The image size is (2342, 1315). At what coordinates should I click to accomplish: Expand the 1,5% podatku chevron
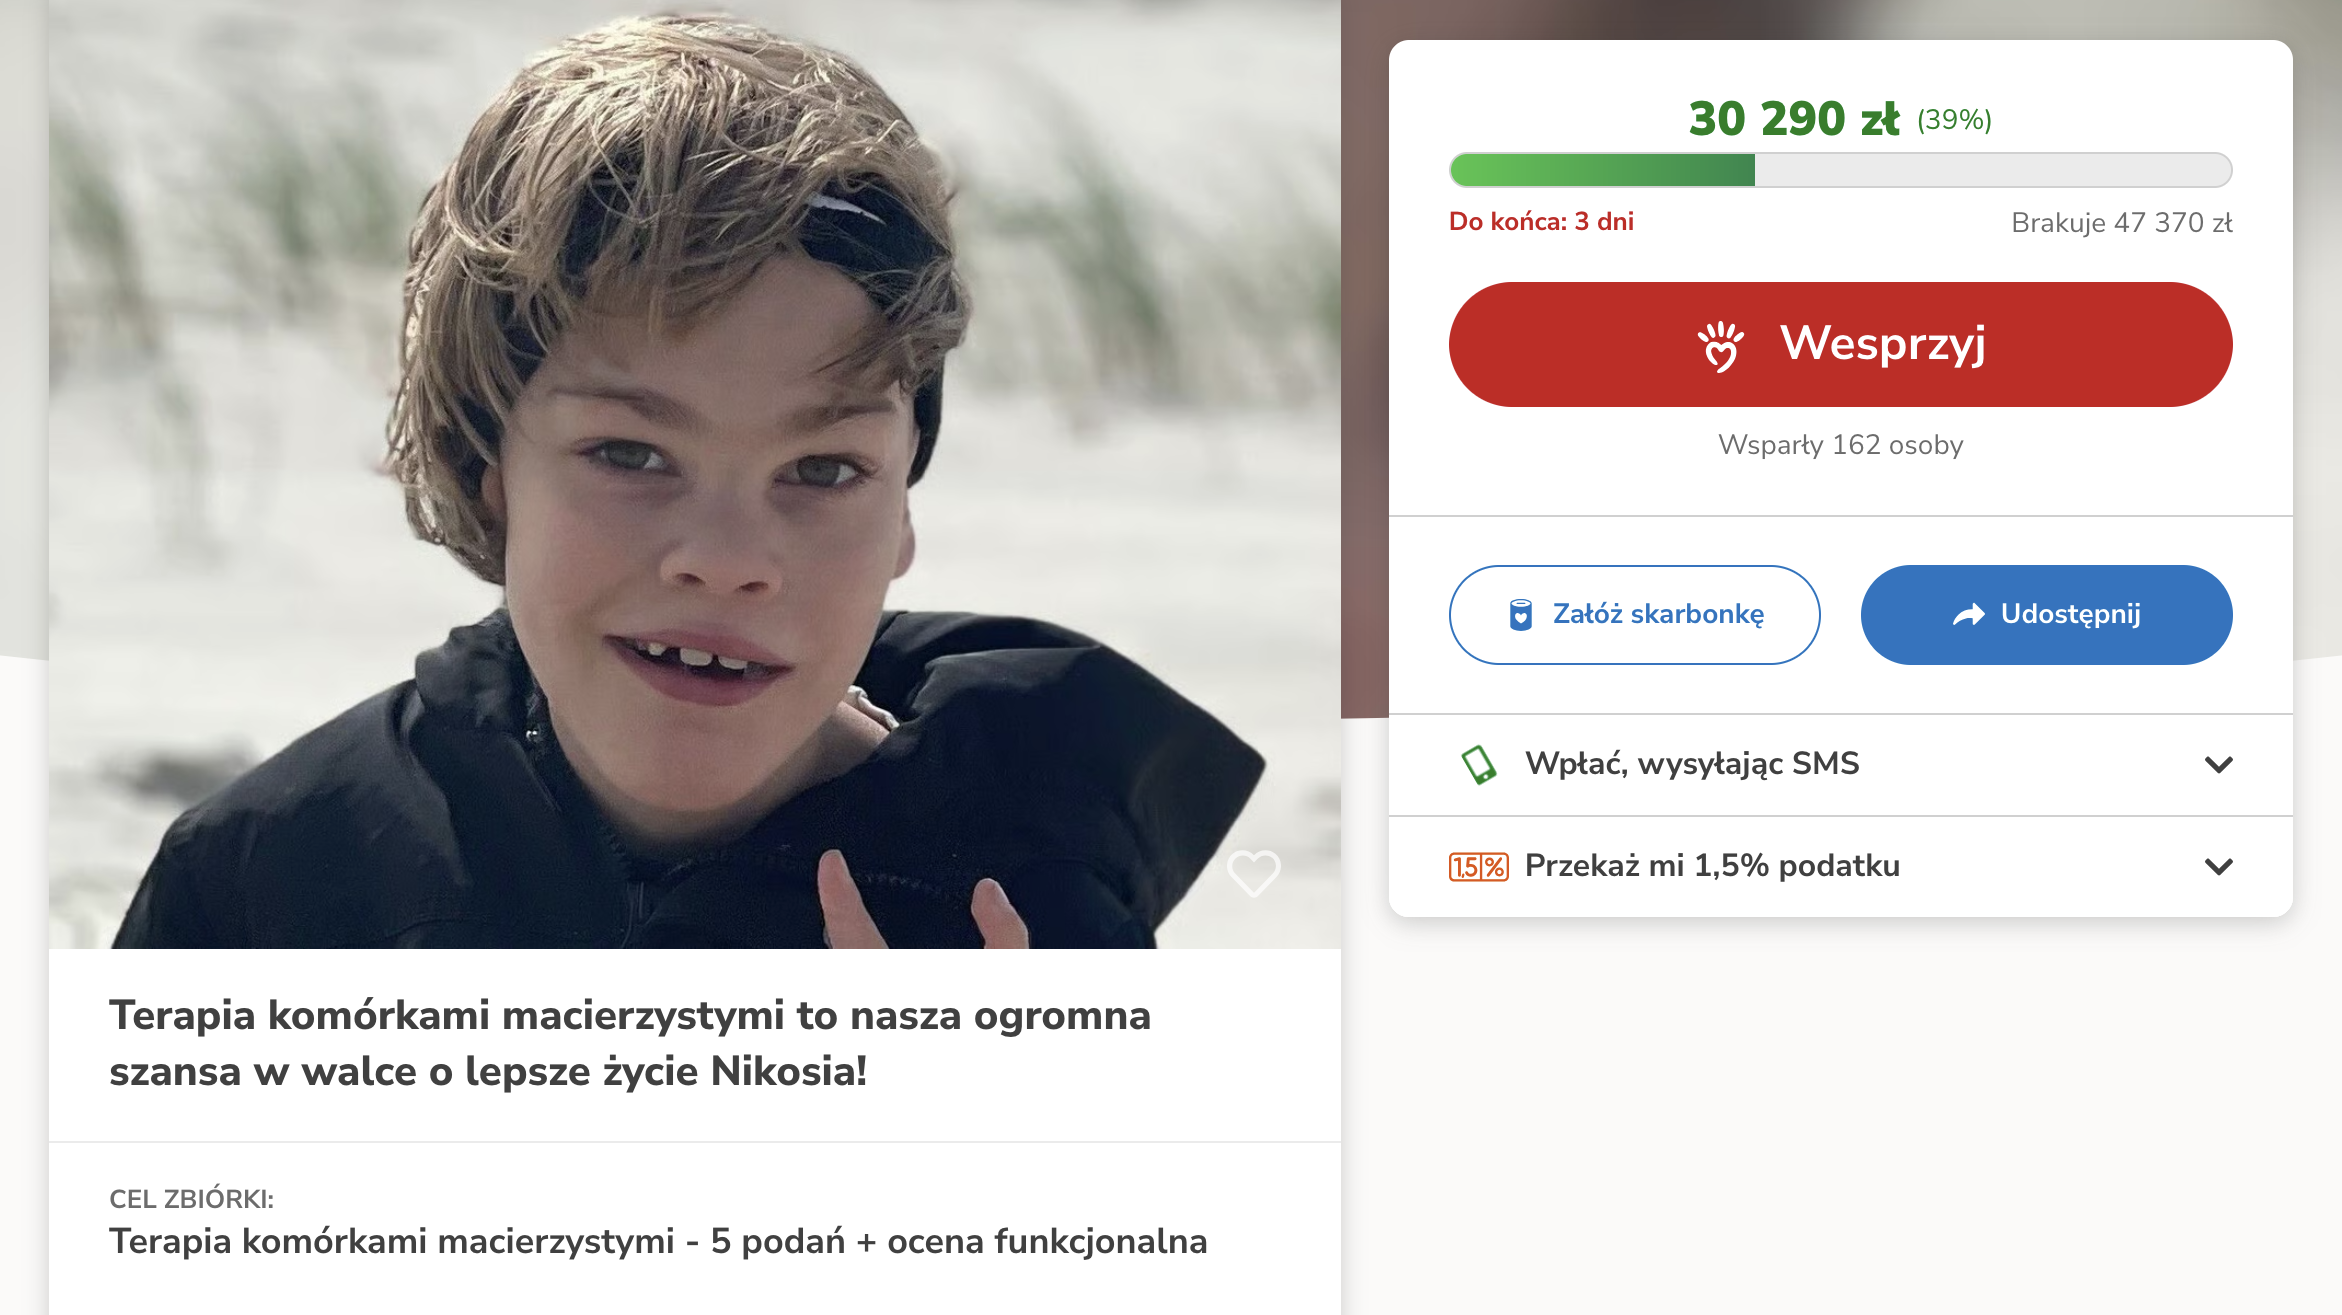(2219, 866)
